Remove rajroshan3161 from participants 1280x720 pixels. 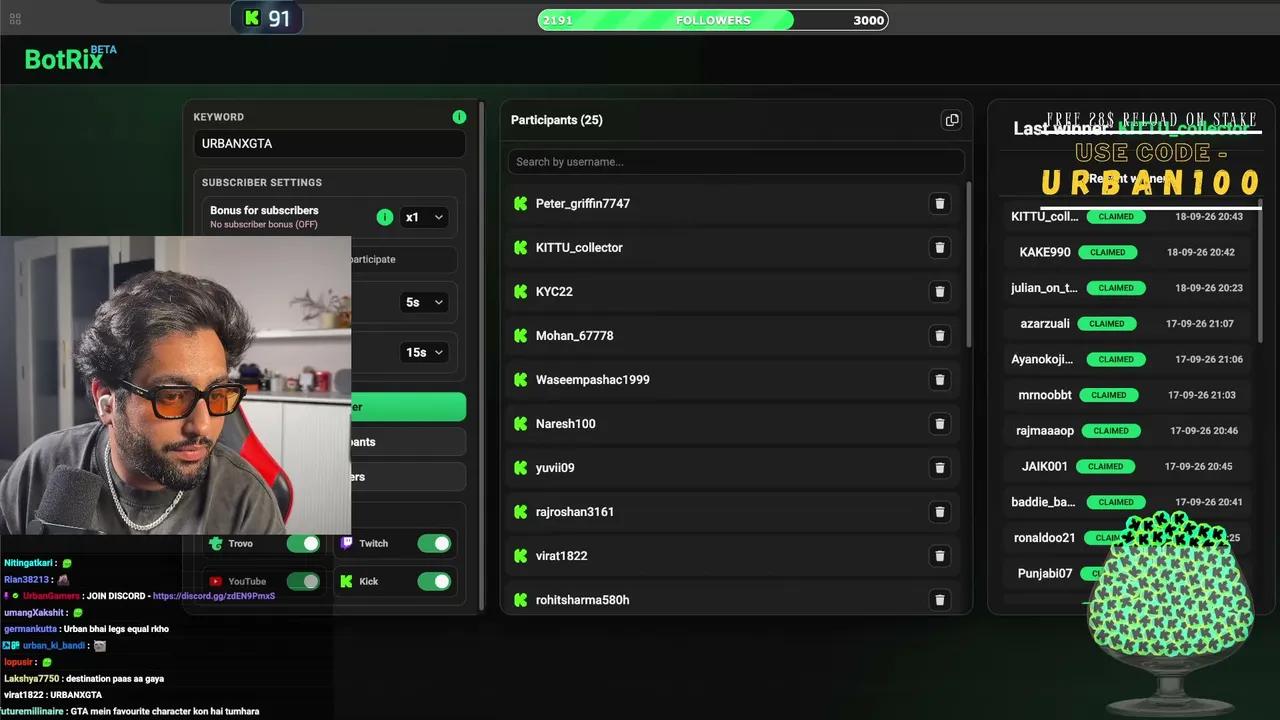coord(939,512)
